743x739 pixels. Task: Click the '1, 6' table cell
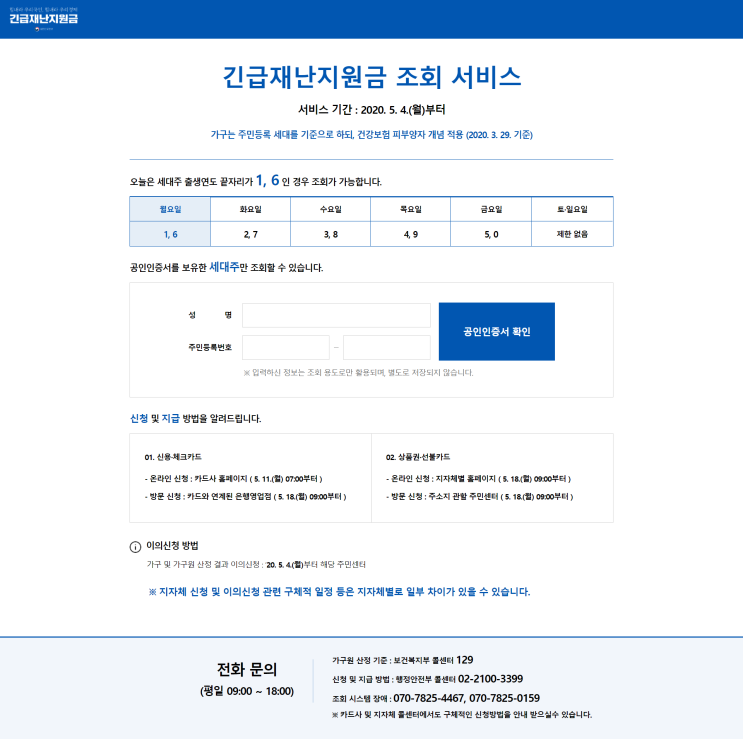tap(170, 234)
